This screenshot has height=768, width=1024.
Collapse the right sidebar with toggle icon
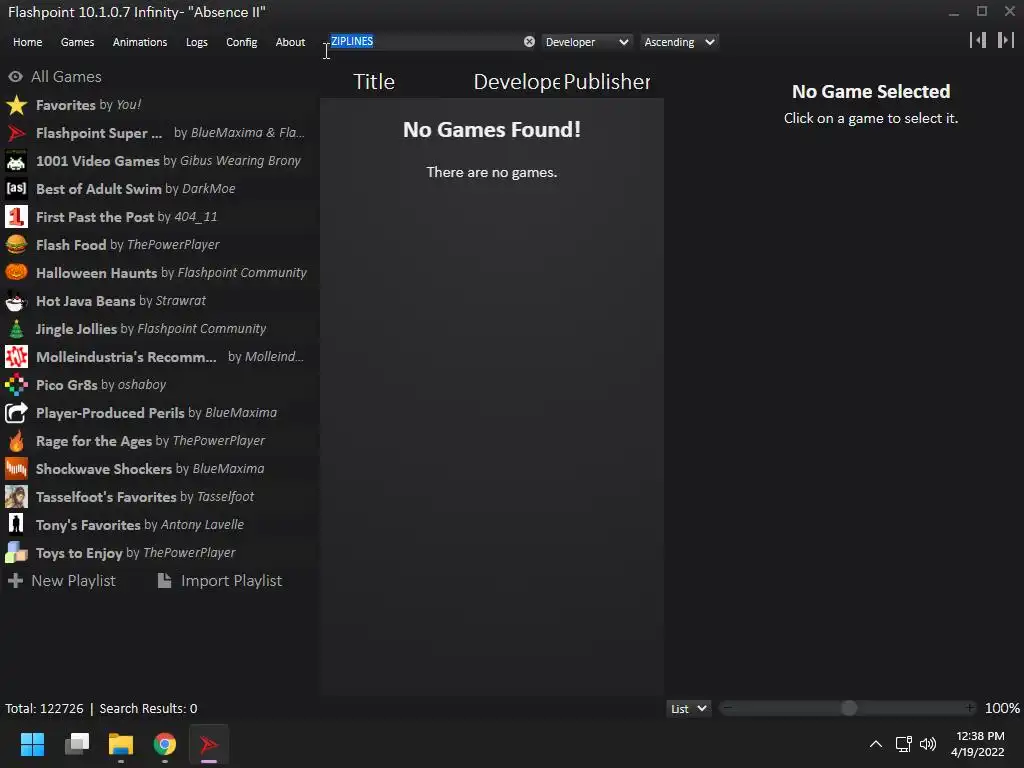pyautogui.click(x=1006, y=40)
